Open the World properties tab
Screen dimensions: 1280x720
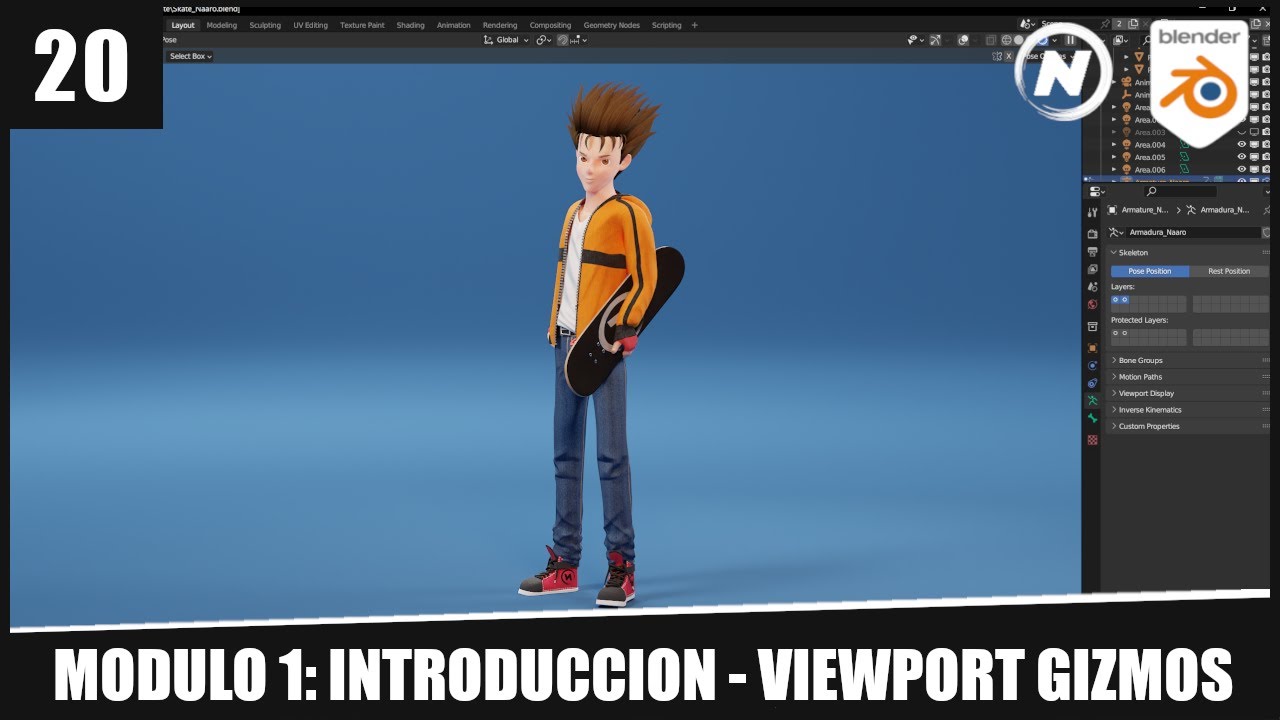tap(1092, 304)
